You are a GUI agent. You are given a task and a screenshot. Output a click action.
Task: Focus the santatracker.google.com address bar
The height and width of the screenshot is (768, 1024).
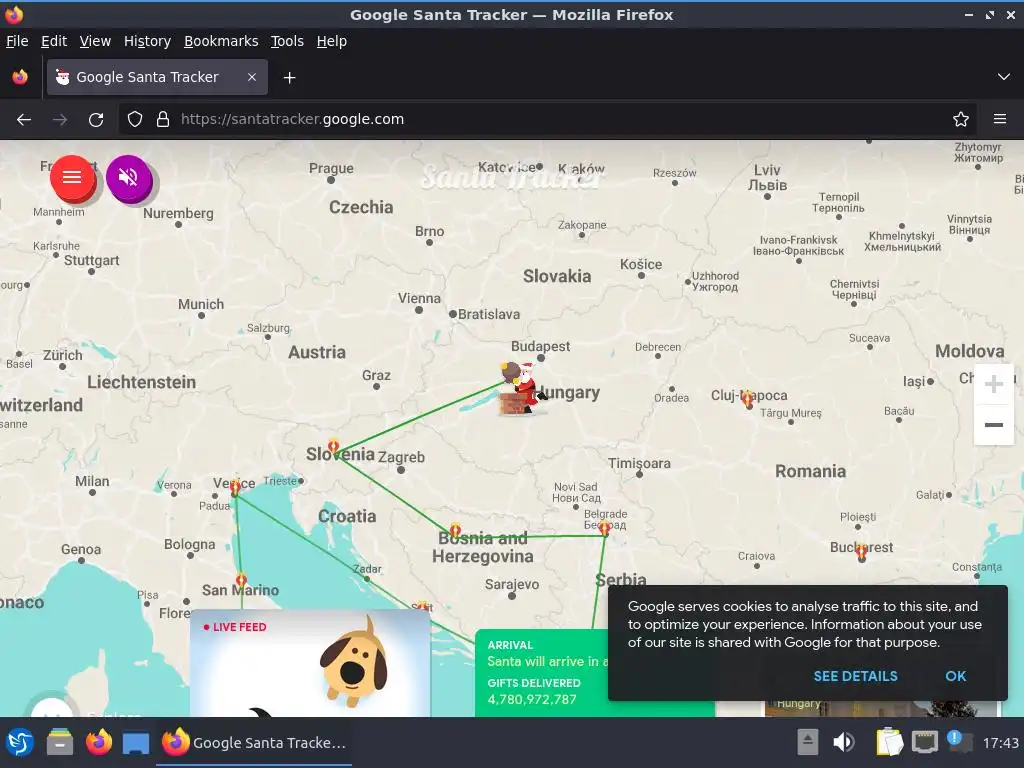549,120
